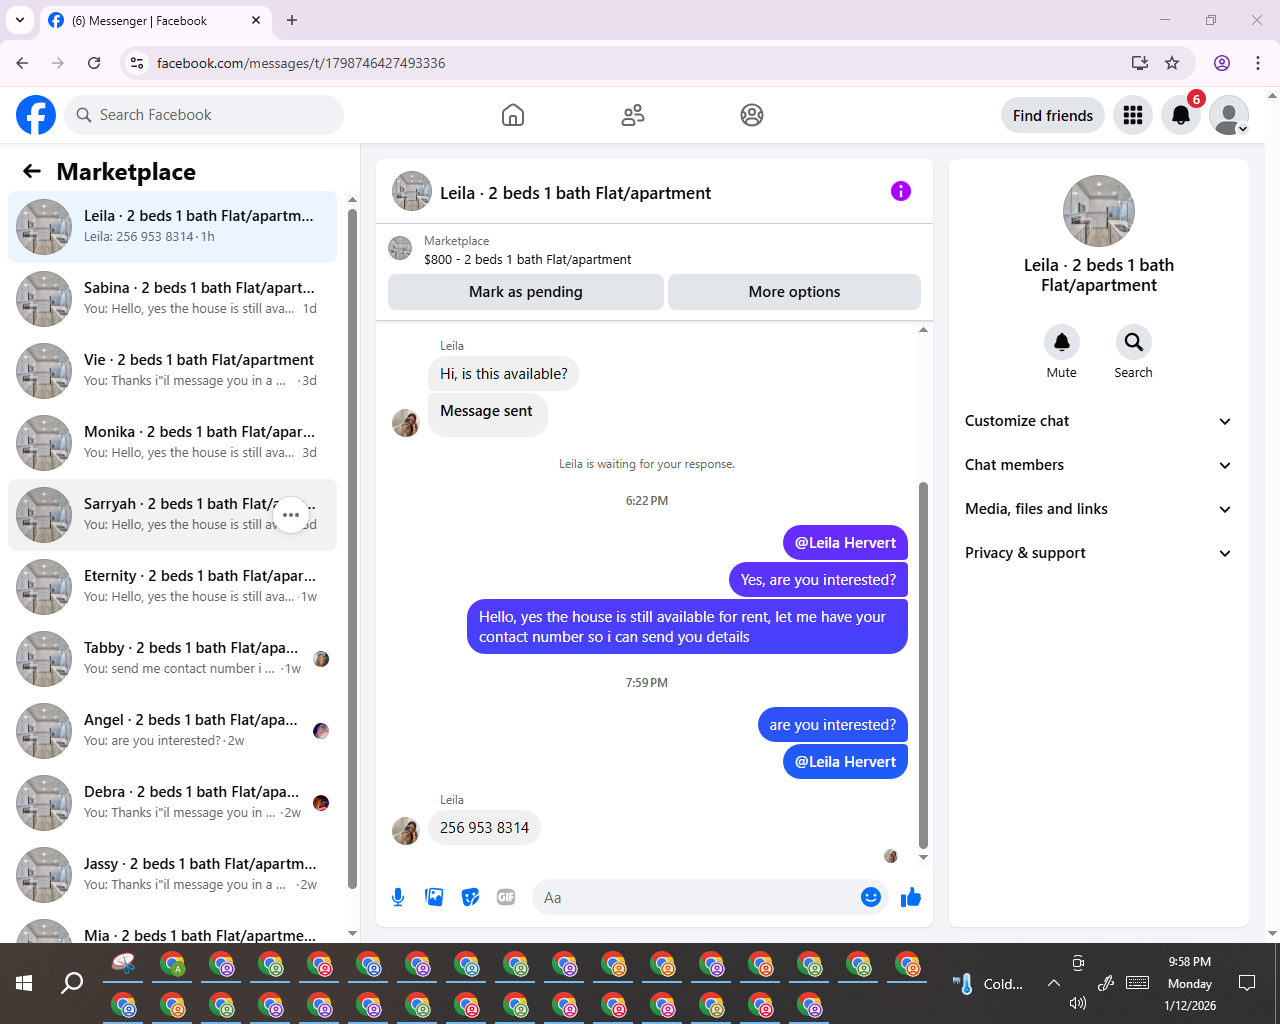Image resolution: width=1280 pixels, height=1024 pixels.
Task: Focus the Search Facebook field
Action: (204, 115)
